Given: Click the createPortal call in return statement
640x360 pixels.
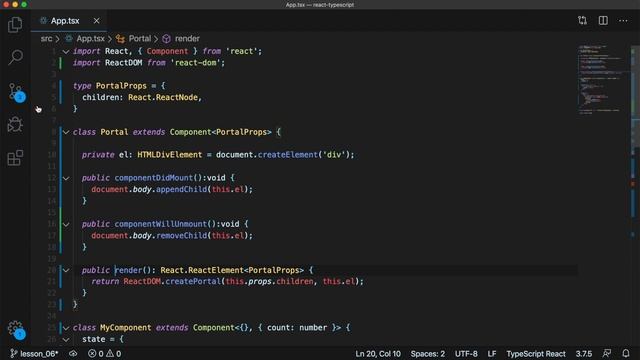Looking at the screenshot, I should [x=193, y=281].
